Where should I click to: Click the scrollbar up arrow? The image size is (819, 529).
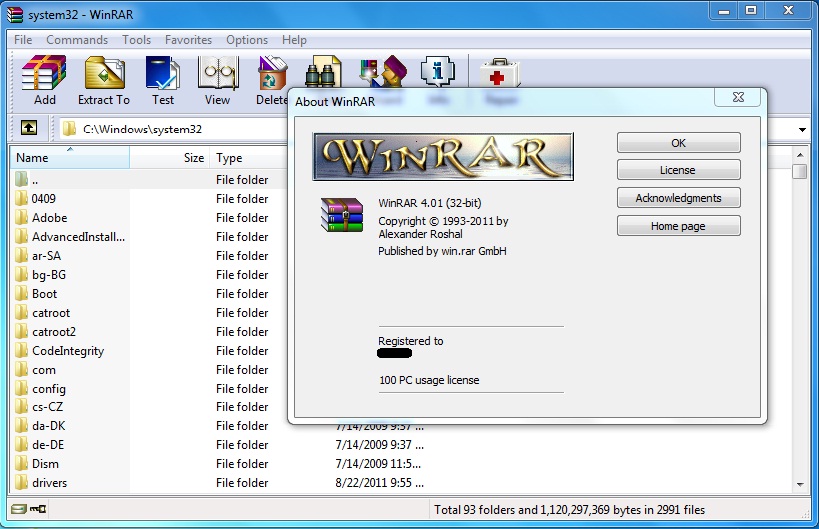point(800,155)
